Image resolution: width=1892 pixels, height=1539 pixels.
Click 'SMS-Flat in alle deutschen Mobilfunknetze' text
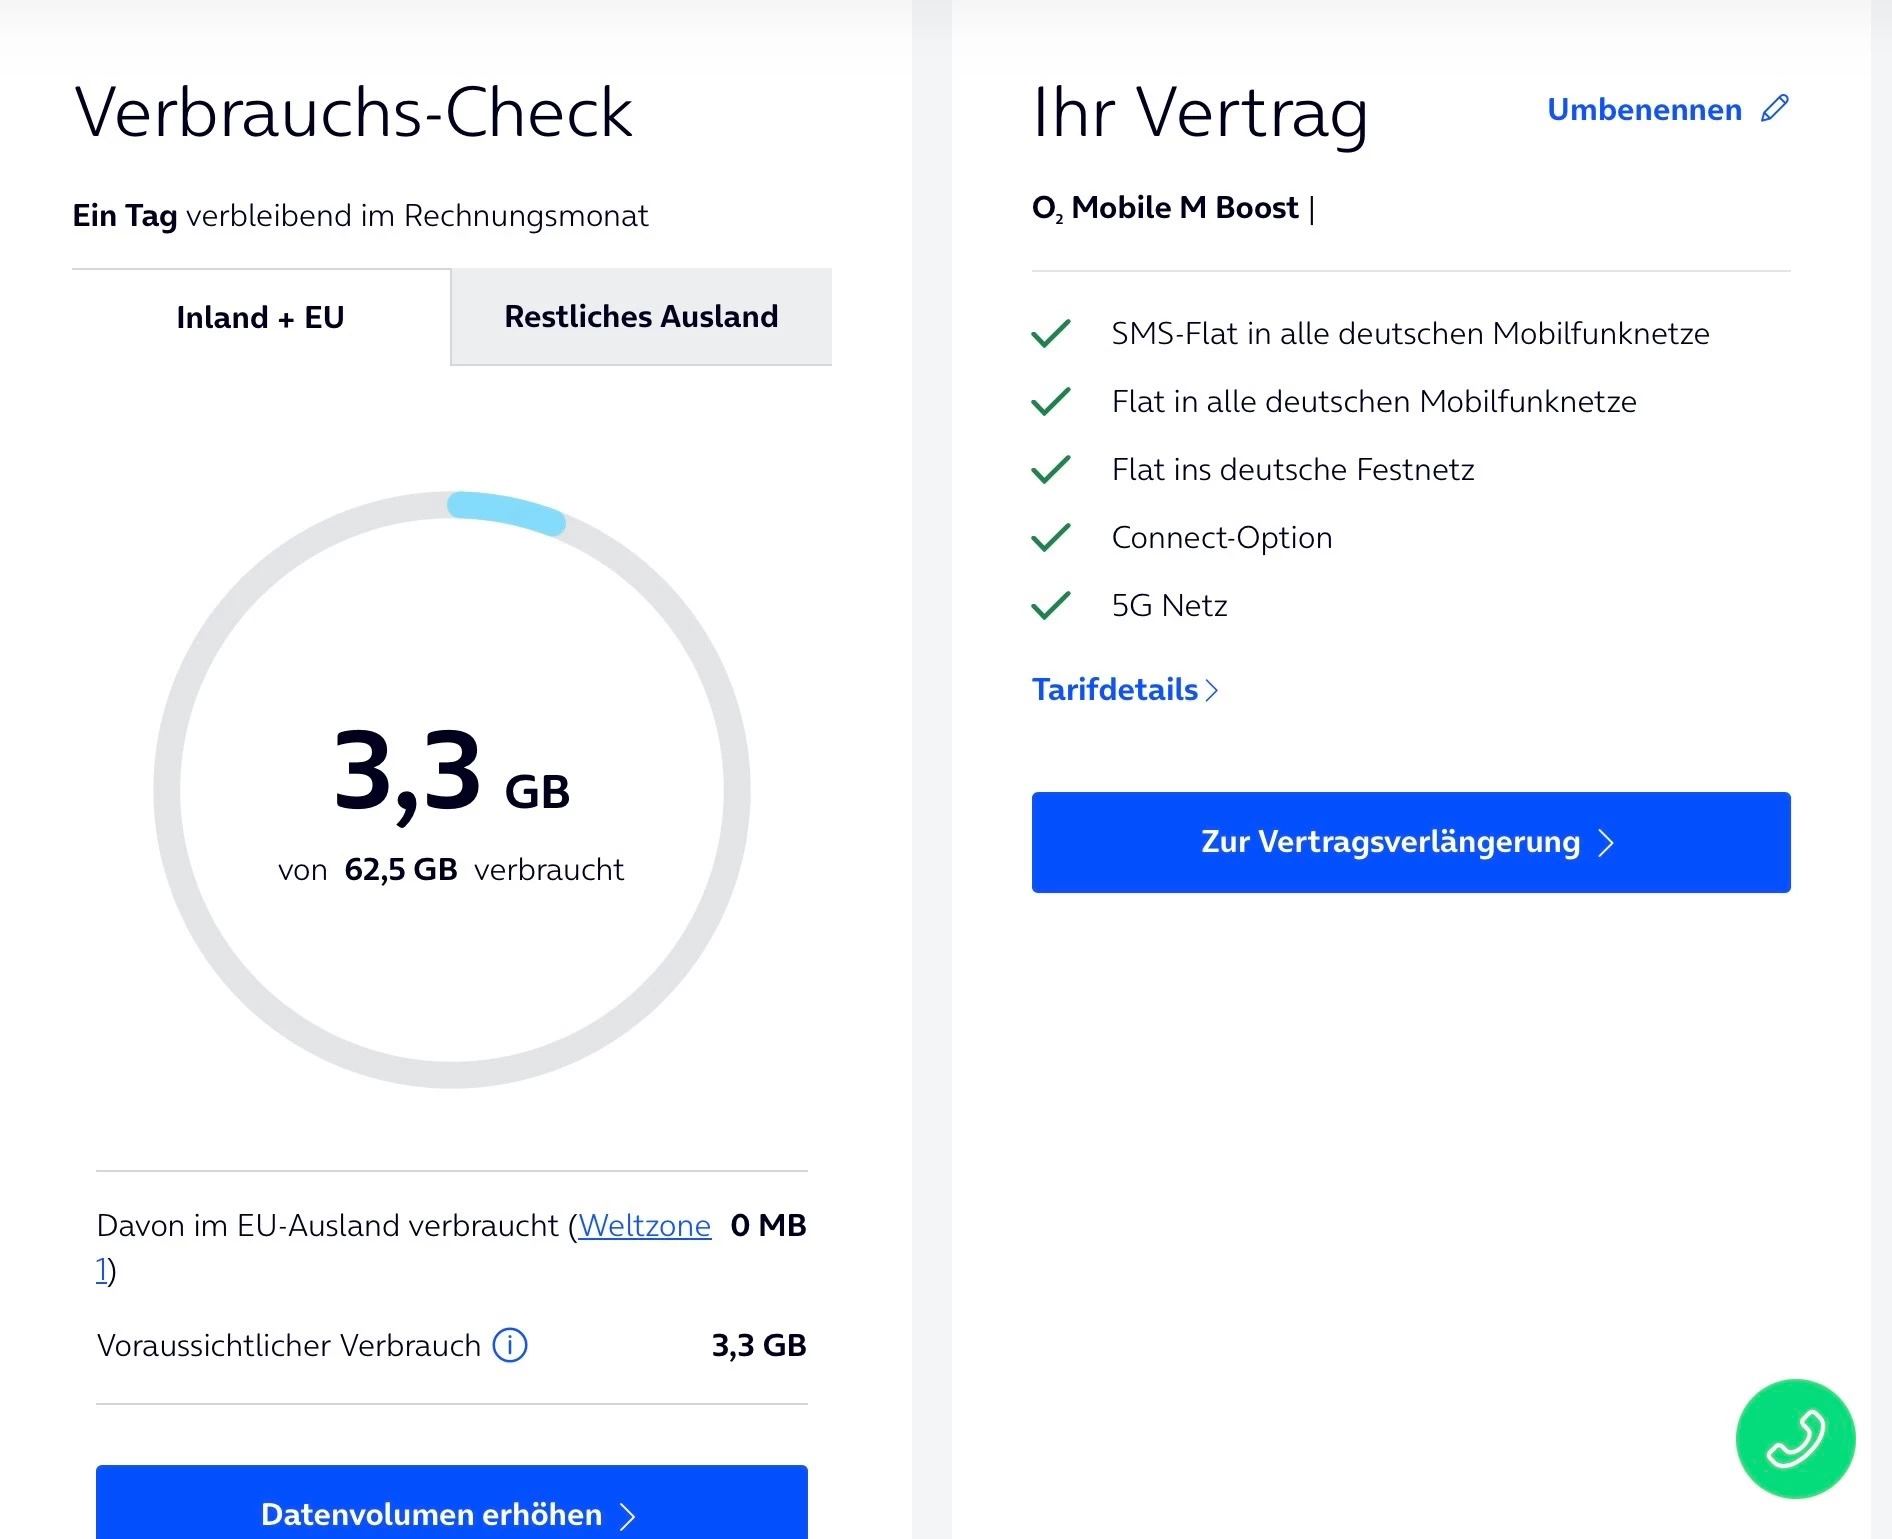coord(1411,333)
